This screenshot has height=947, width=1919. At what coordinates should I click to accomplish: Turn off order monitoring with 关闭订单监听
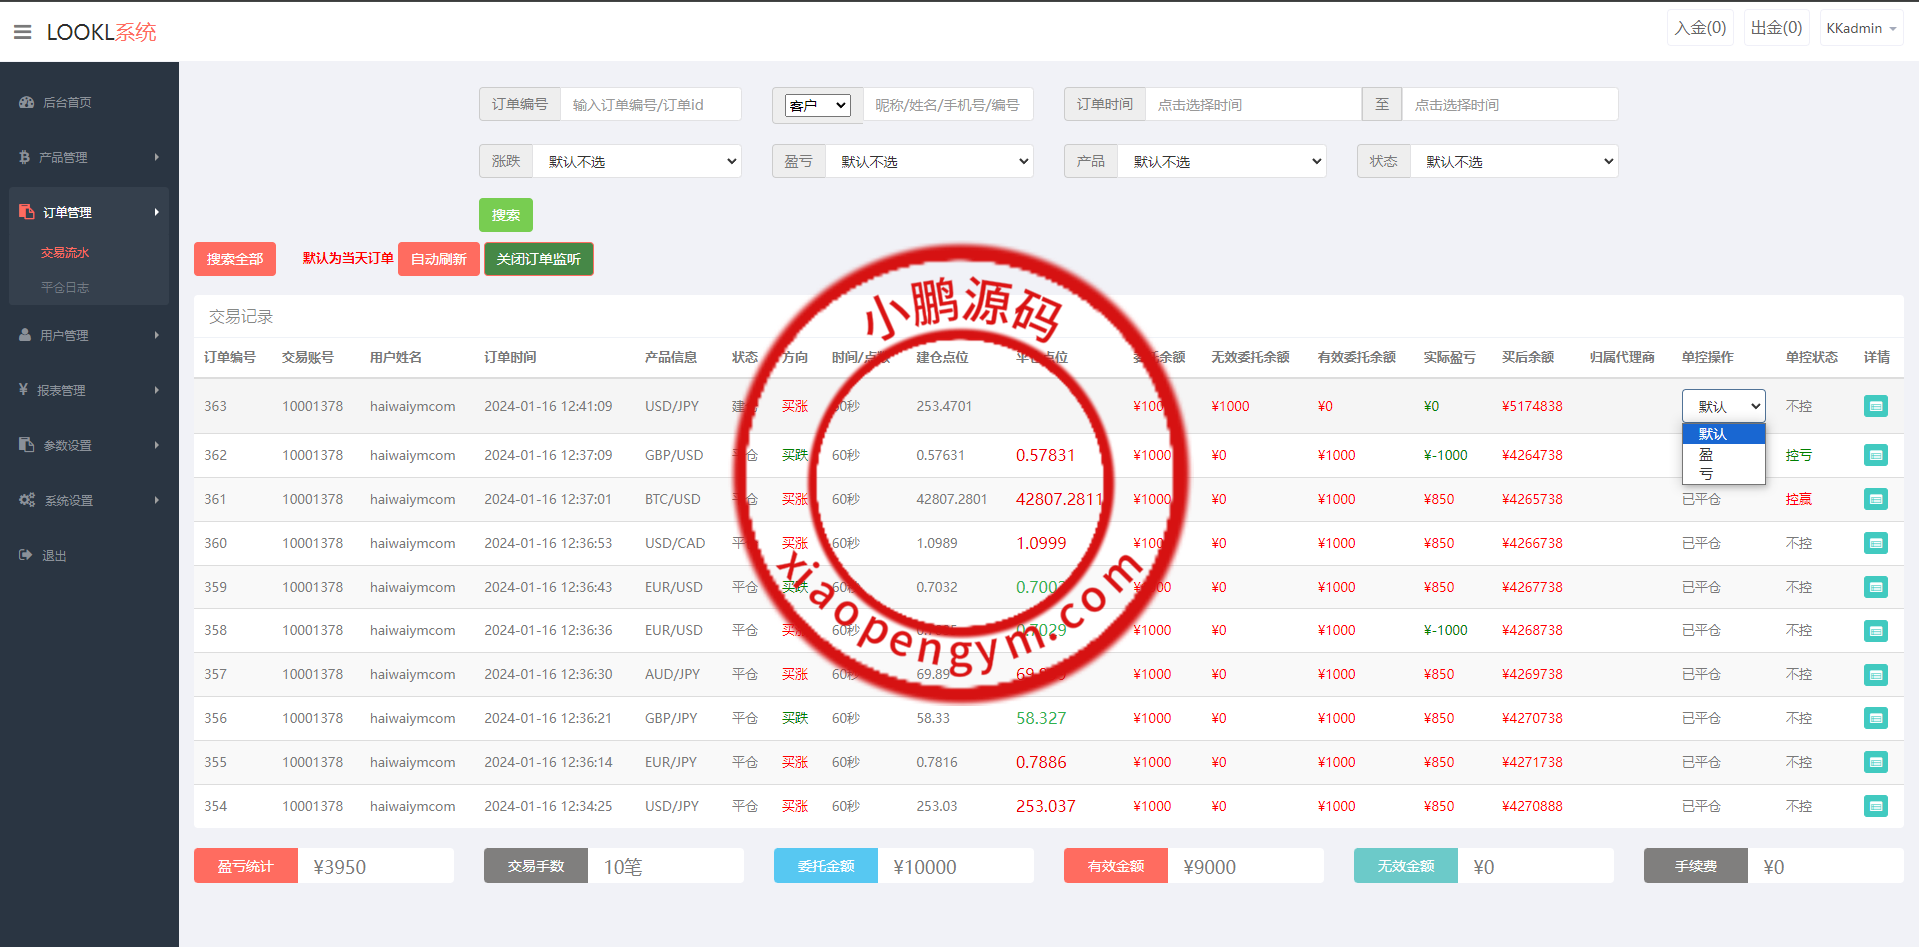point(538,259)
